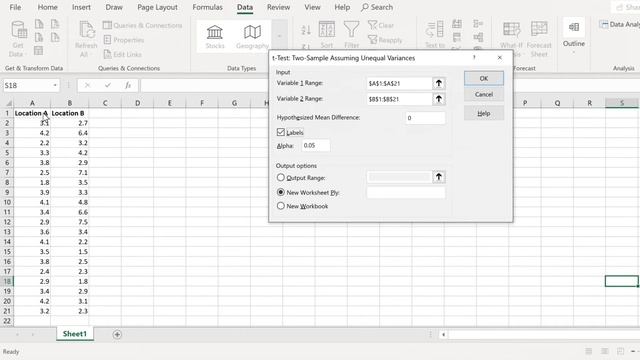Click the Refresh All icon

click(x=86, y=31)
